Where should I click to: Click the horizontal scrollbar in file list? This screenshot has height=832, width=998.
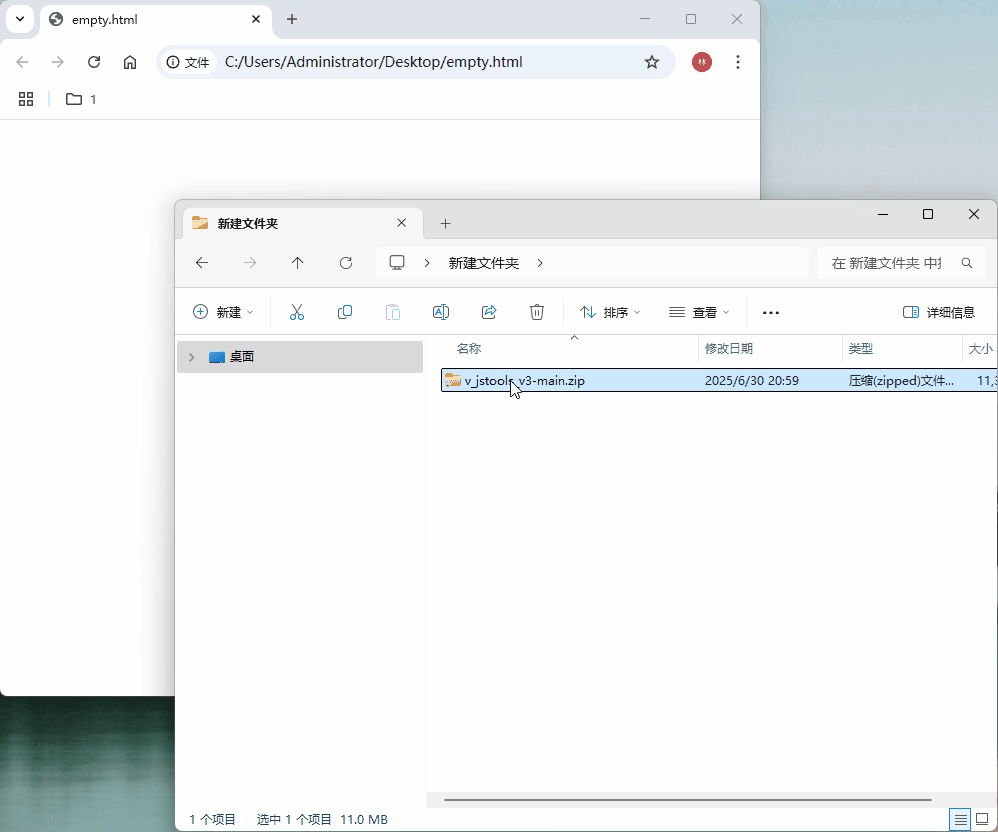[688, 800]
